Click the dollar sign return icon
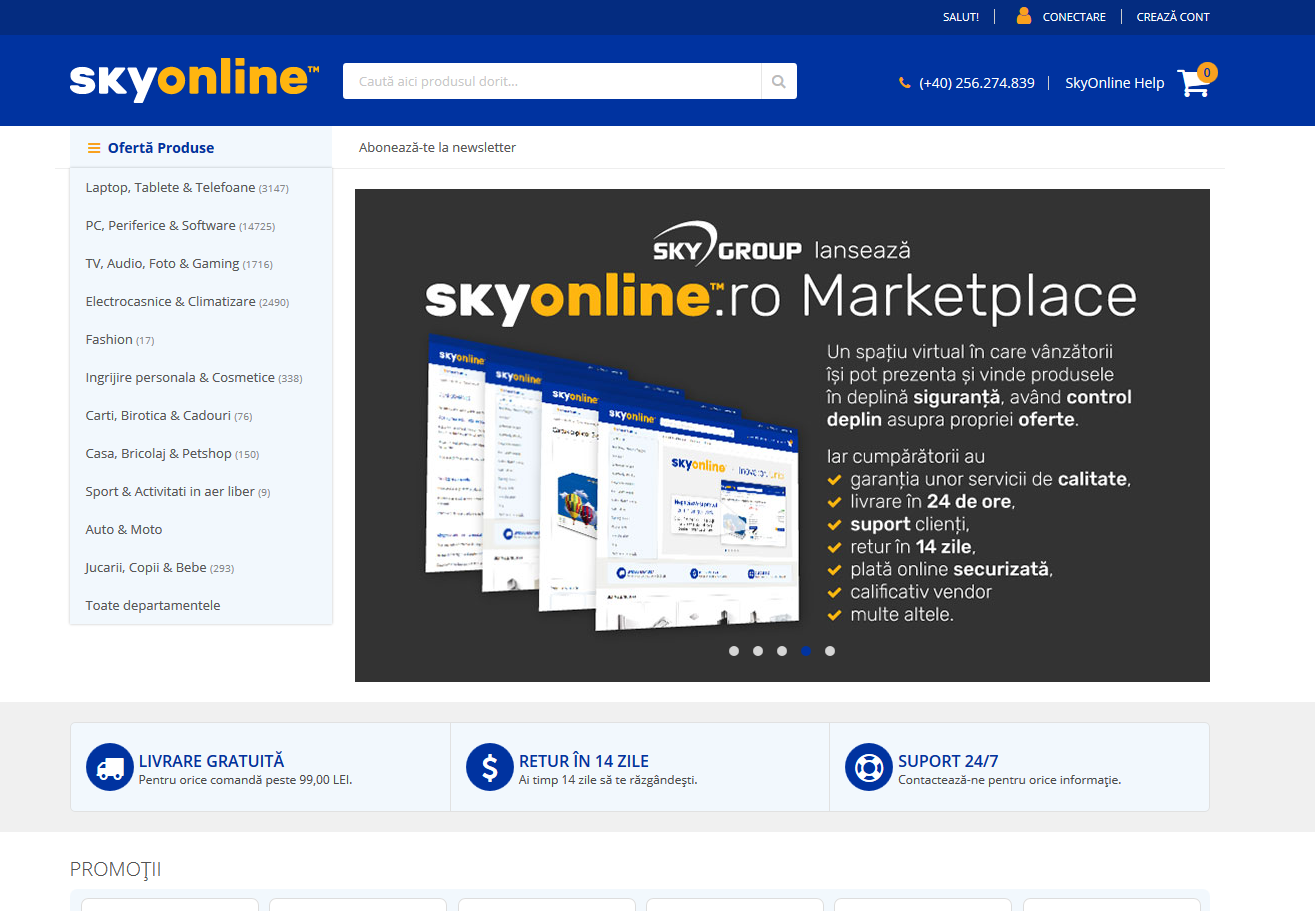The height and width of the screenshot is (911, 1315). pyautogui.click(x=490, y=767)
